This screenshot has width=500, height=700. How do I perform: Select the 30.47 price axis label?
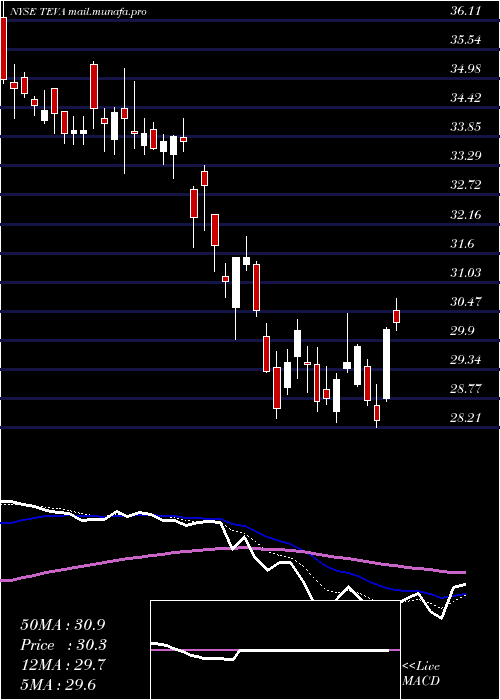[466, 301]
